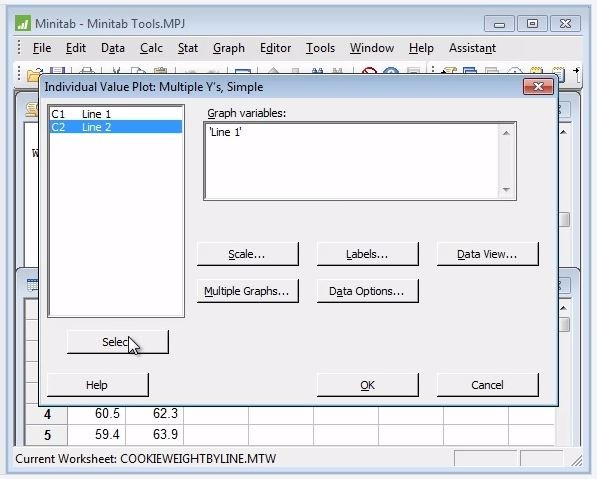Confirm the plot with OK

[x=367, y=385]
